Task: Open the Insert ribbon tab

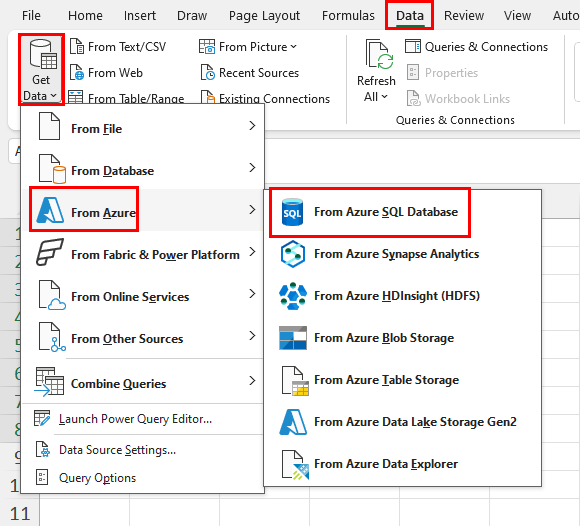Action: [x=140, y=16]
